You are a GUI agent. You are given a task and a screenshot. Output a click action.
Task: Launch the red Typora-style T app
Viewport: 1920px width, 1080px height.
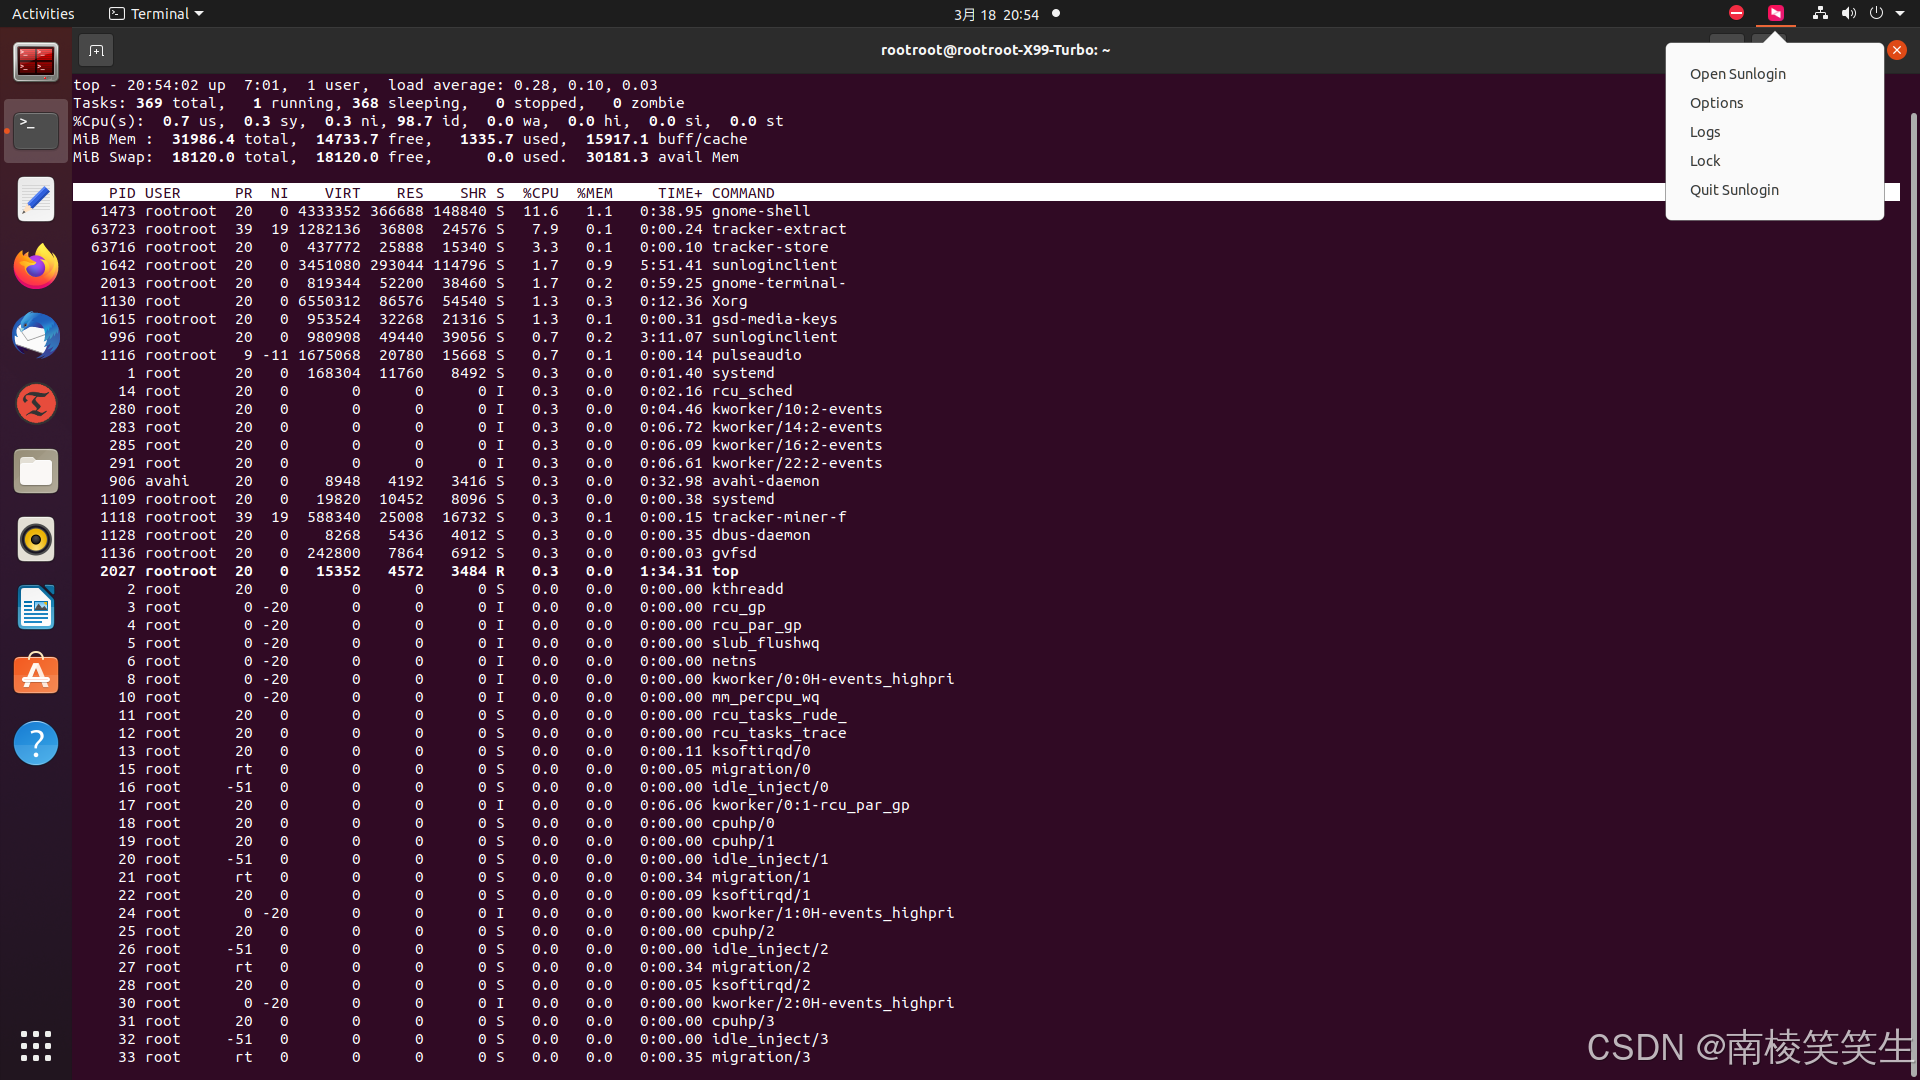point(36,403)
